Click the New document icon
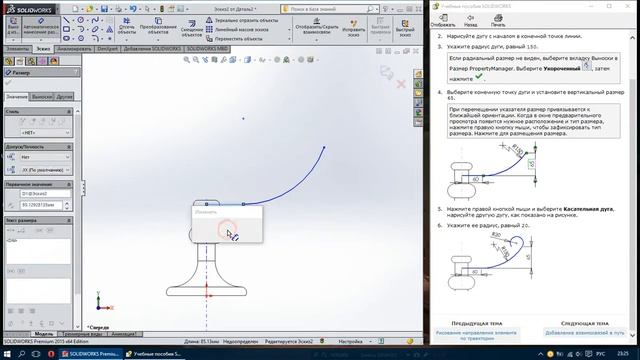The image size is (640, 360). (76, 9)
